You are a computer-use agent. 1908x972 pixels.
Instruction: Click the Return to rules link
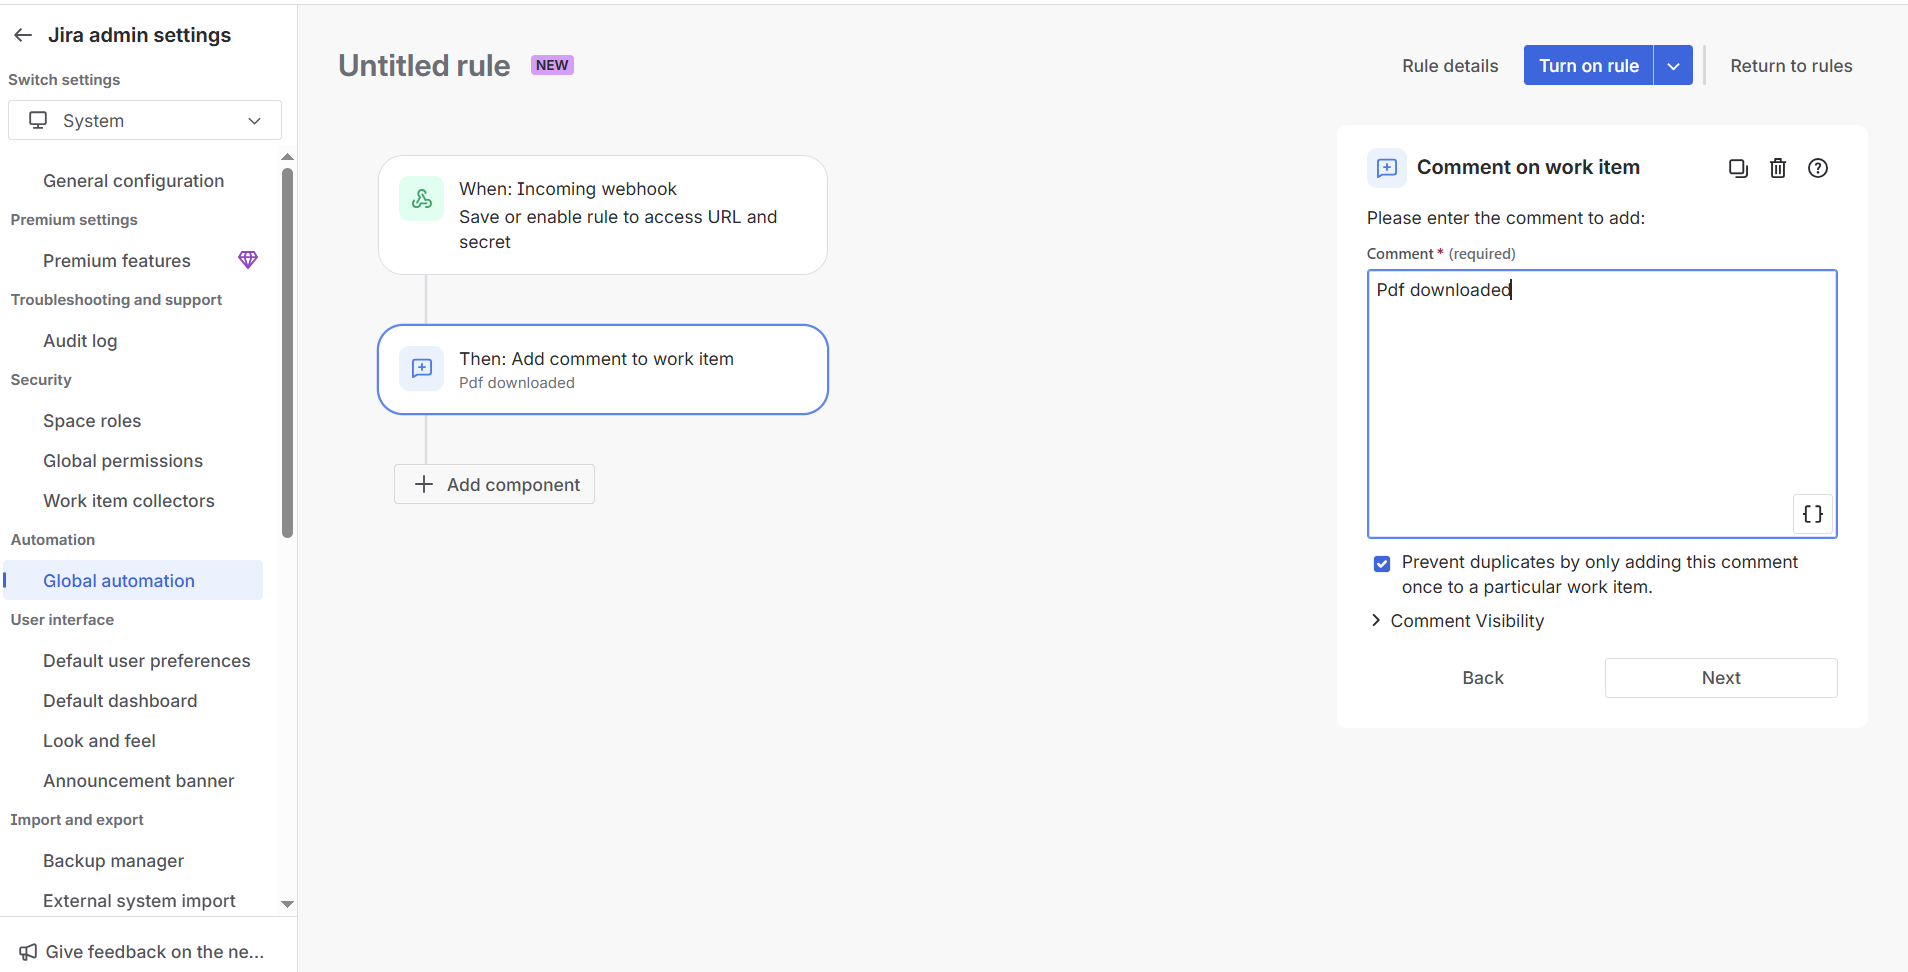pos(1791,66)
